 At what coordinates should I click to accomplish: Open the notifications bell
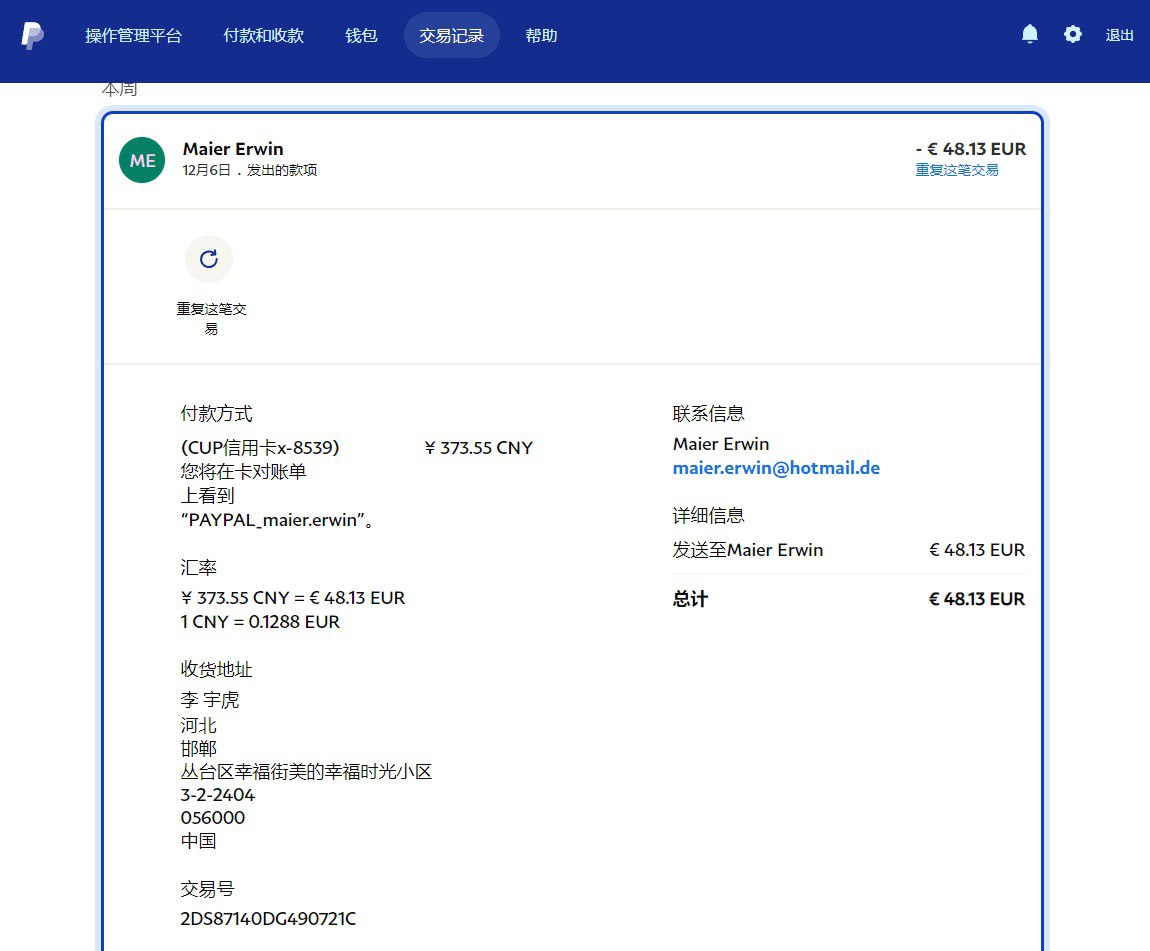click(x=1030, y=35)
